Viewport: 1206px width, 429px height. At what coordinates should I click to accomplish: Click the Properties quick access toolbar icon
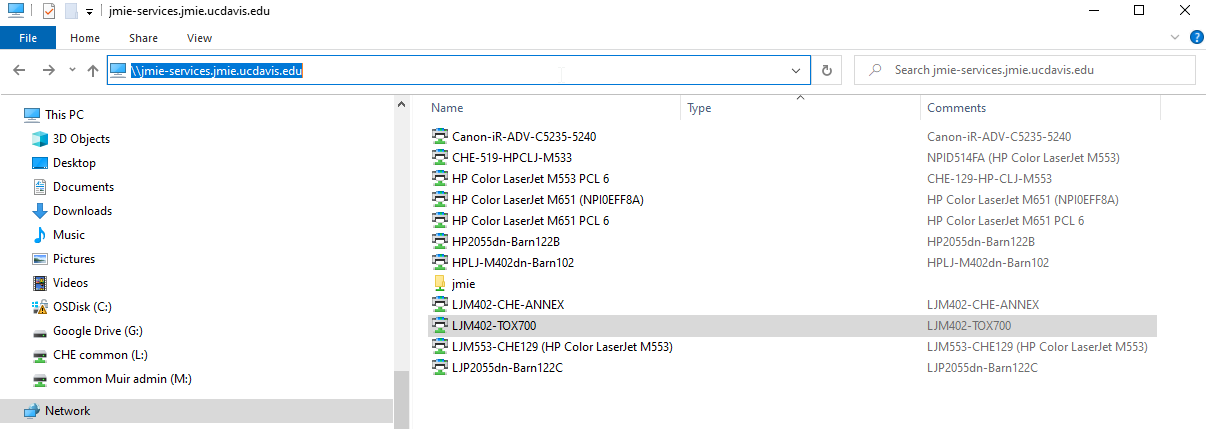pyautogui.click(x=47, y=11)
